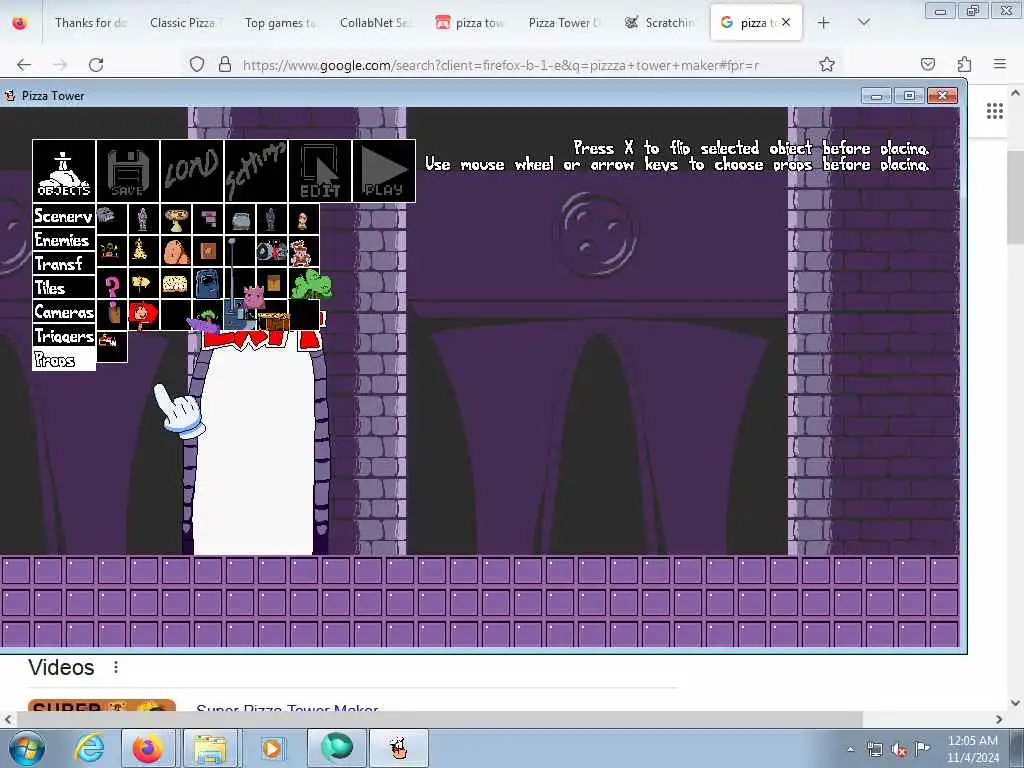This screenshot has height=768, width=1024.
Task: Switch to Edit mode cursor icon
Action: (x=320, y=170)
